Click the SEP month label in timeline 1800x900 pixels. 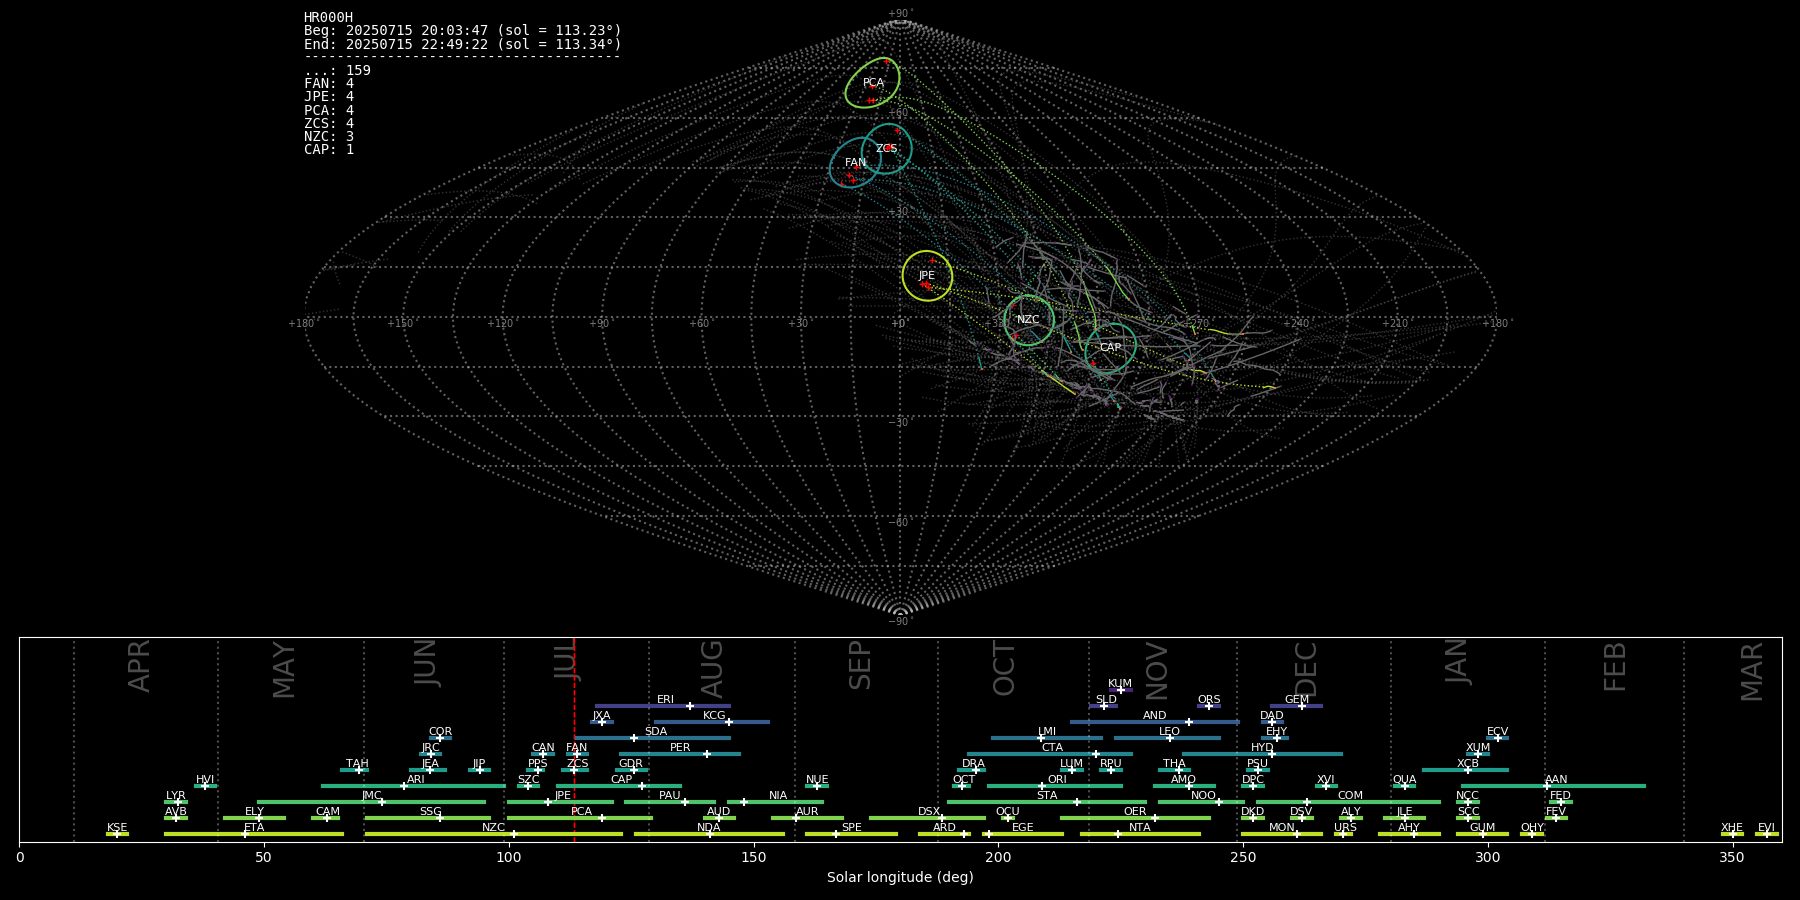point(860,666)
